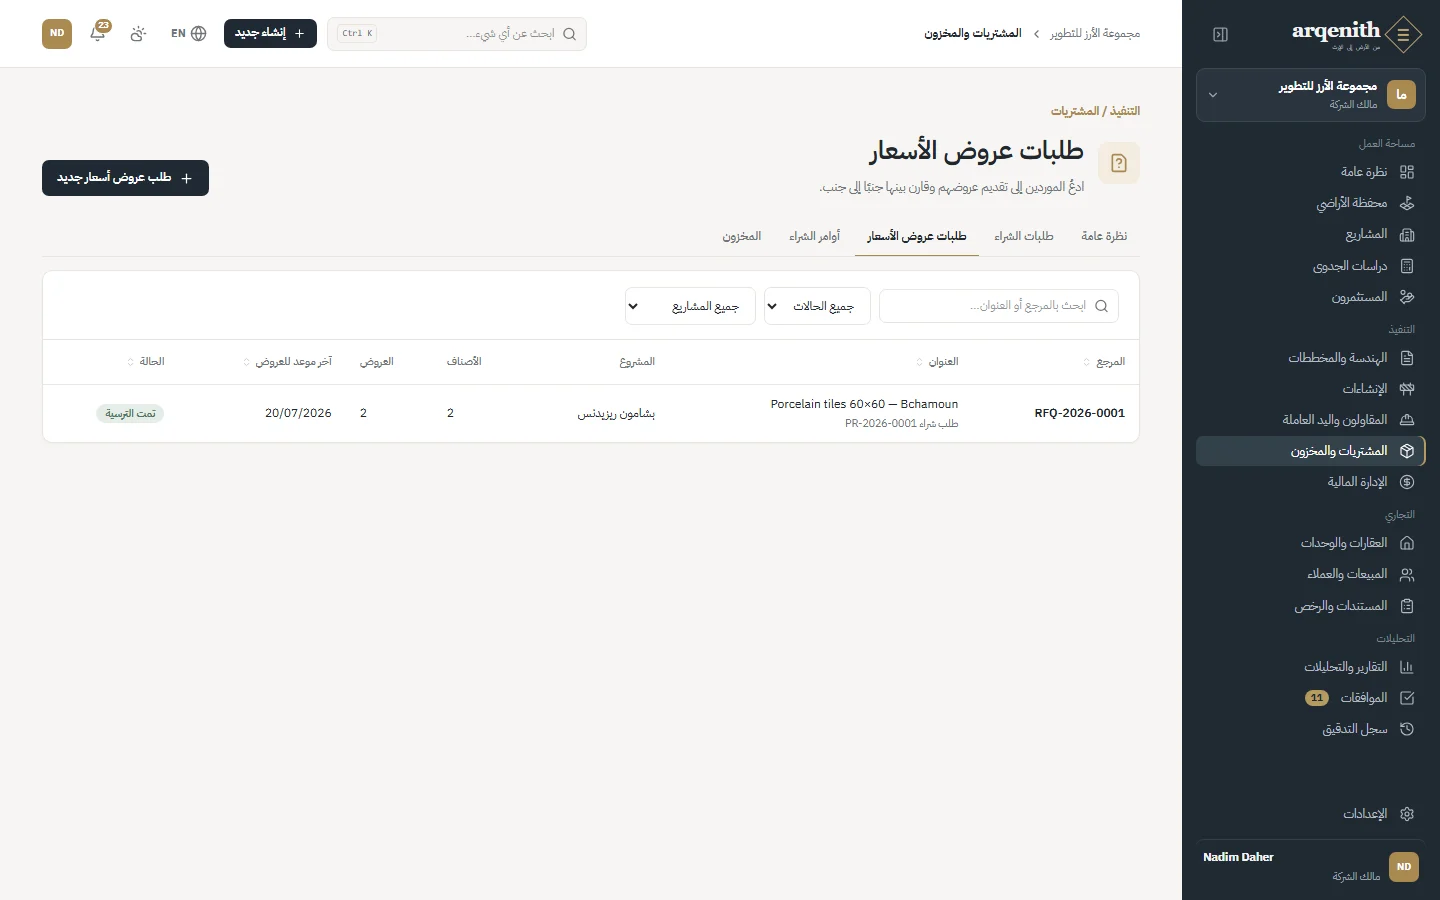This screenshot has height=900, width=1440.
Task: Open RFQ-2026-0001 reference
Action: [x=1080, y=413]
